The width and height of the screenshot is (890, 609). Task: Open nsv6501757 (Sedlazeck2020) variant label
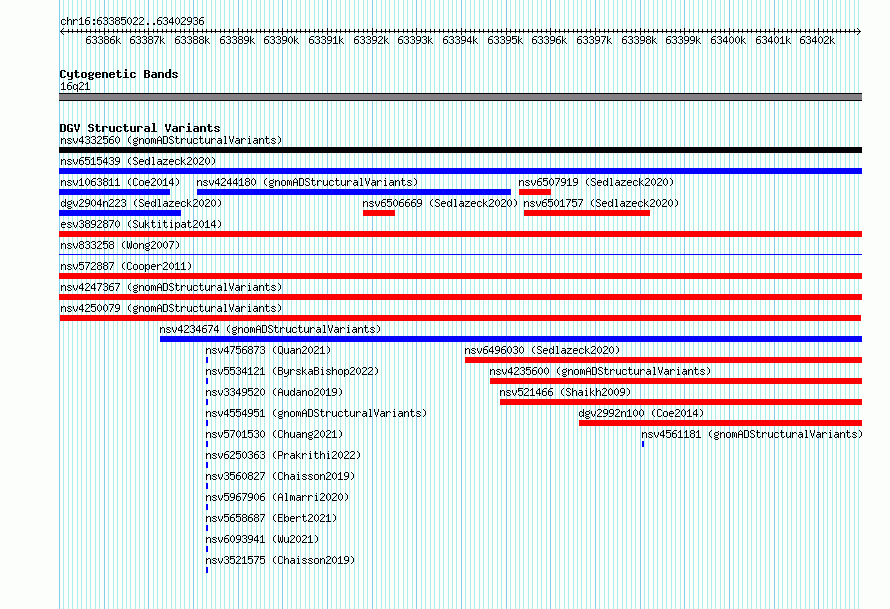pyautogui.click(x=601, y=203)
